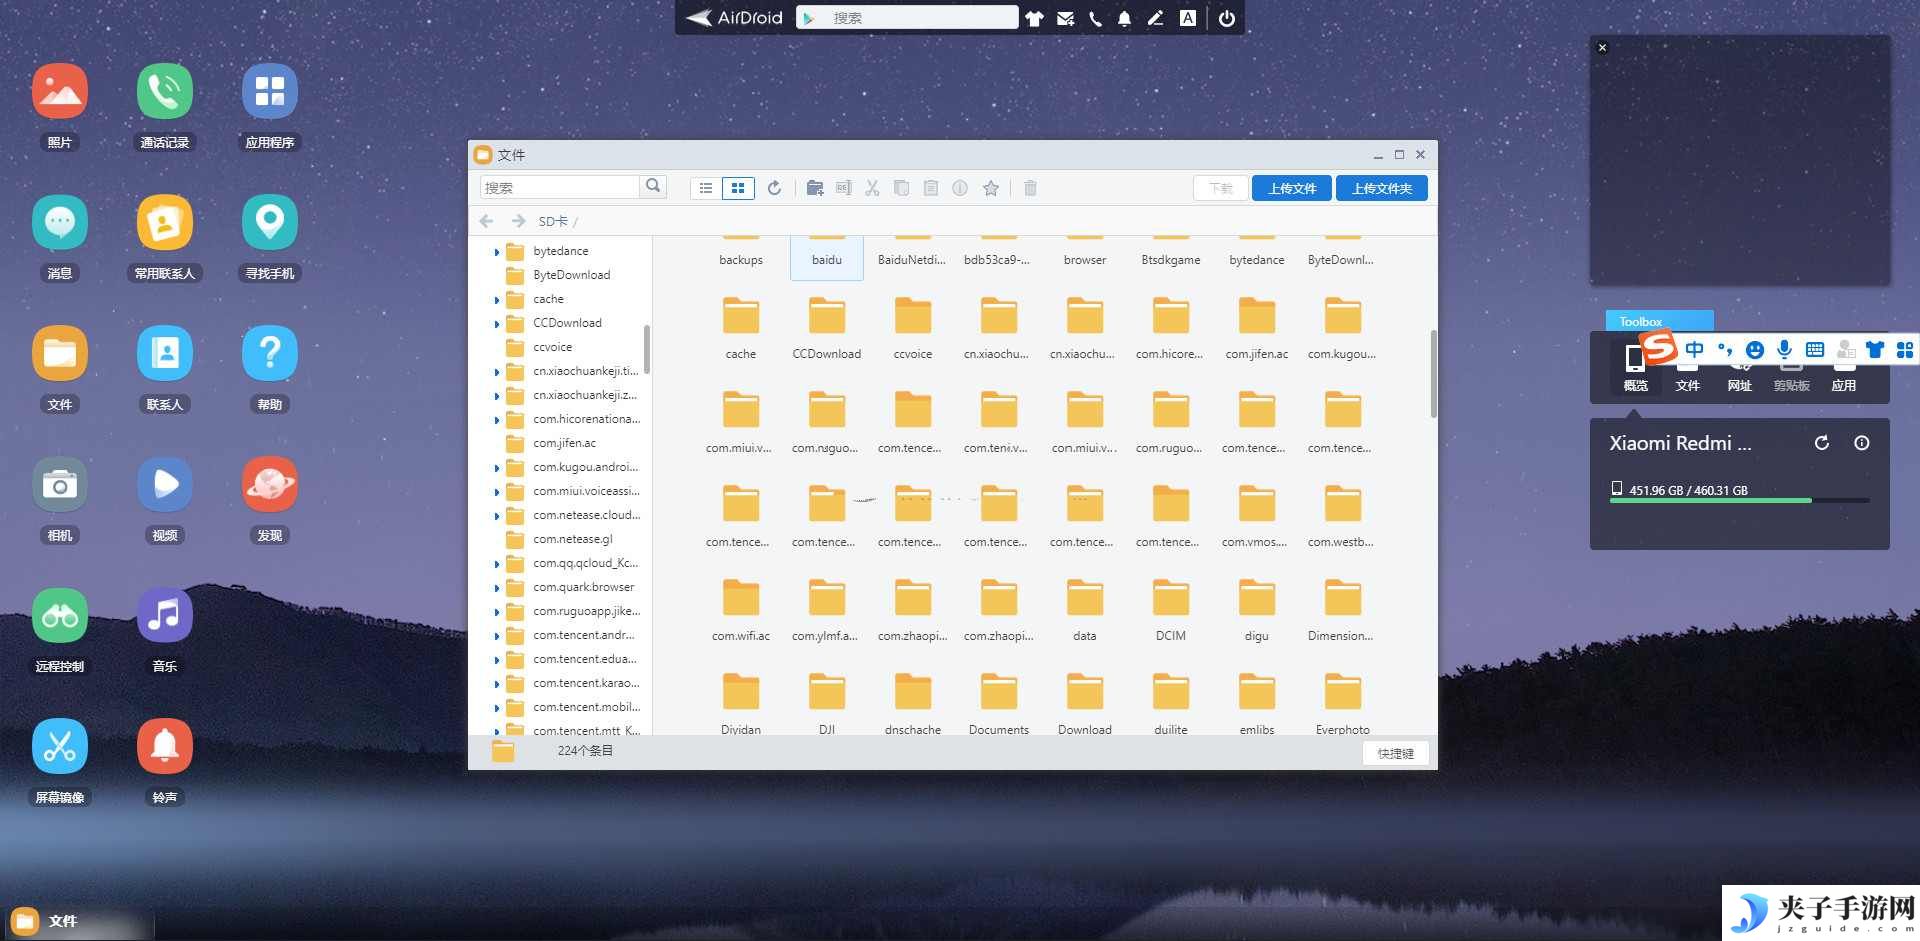Open the 通话记录 call log icon
Image resolution: width=1920 pixels, height=941 pixels.
point(165,92)
